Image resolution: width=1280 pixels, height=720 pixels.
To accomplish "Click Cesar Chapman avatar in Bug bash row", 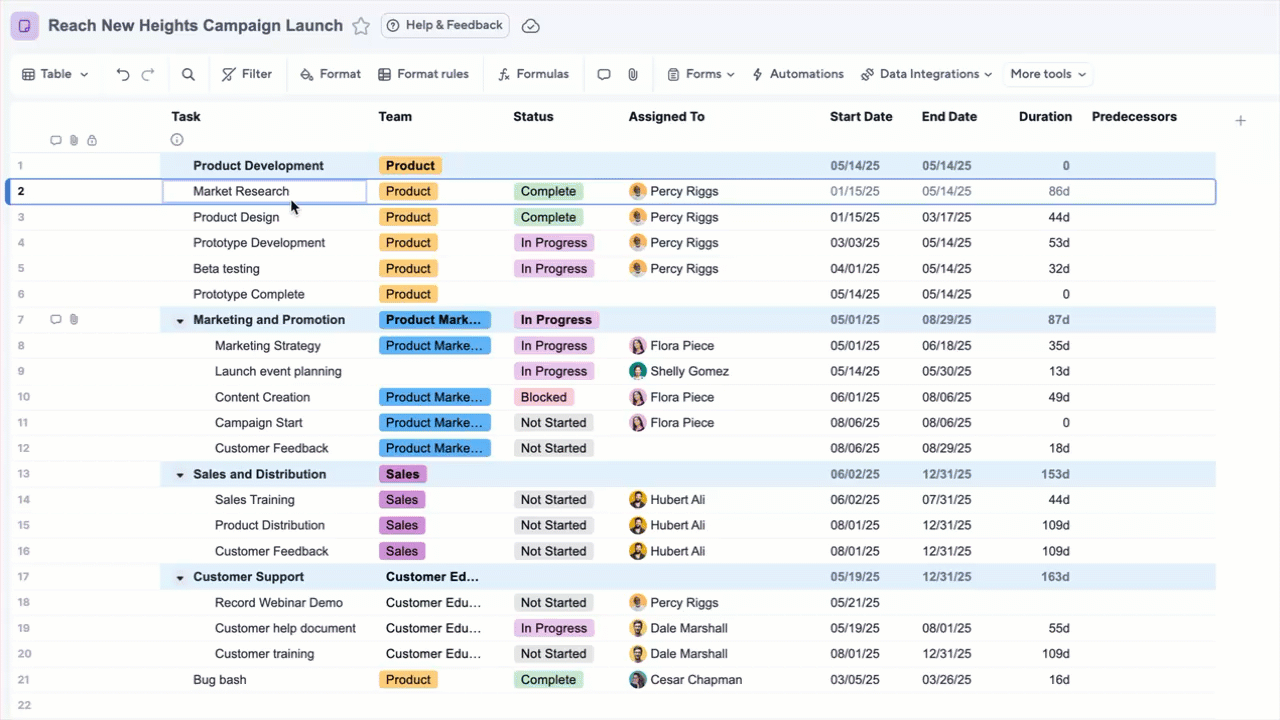I will coord(638,680).
